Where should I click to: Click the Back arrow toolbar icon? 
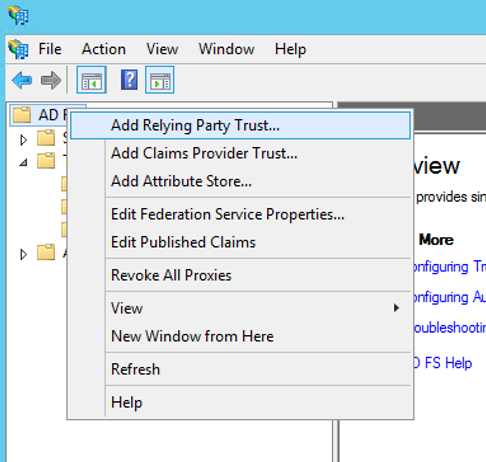tap(22, 80)
